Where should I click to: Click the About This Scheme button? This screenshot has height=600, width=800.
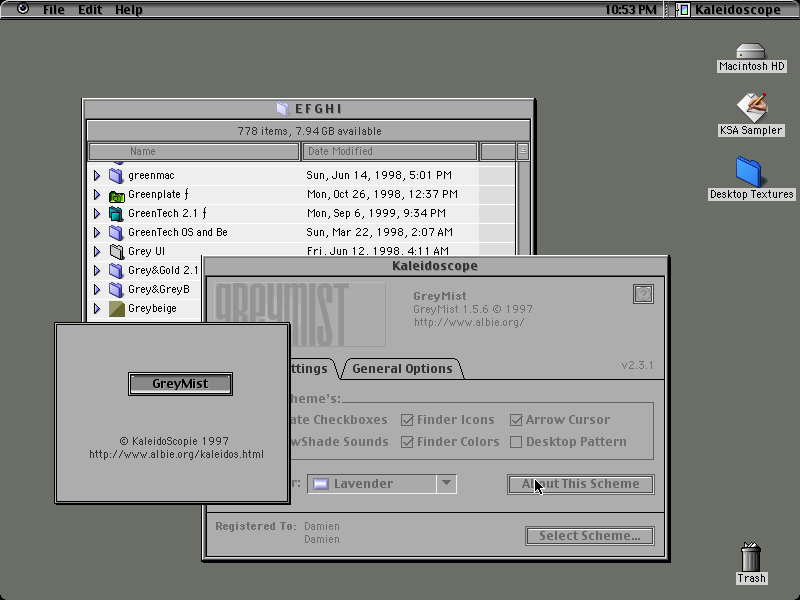click(581, 484)
